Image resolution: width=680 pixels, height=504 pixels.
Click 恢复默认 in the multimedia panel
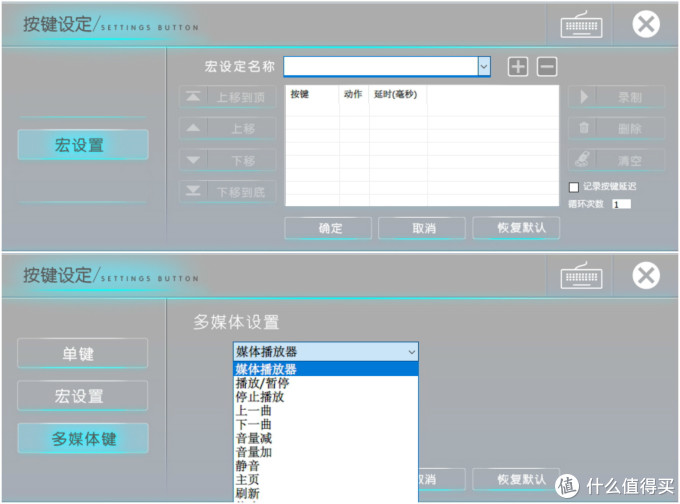(516, 479)
